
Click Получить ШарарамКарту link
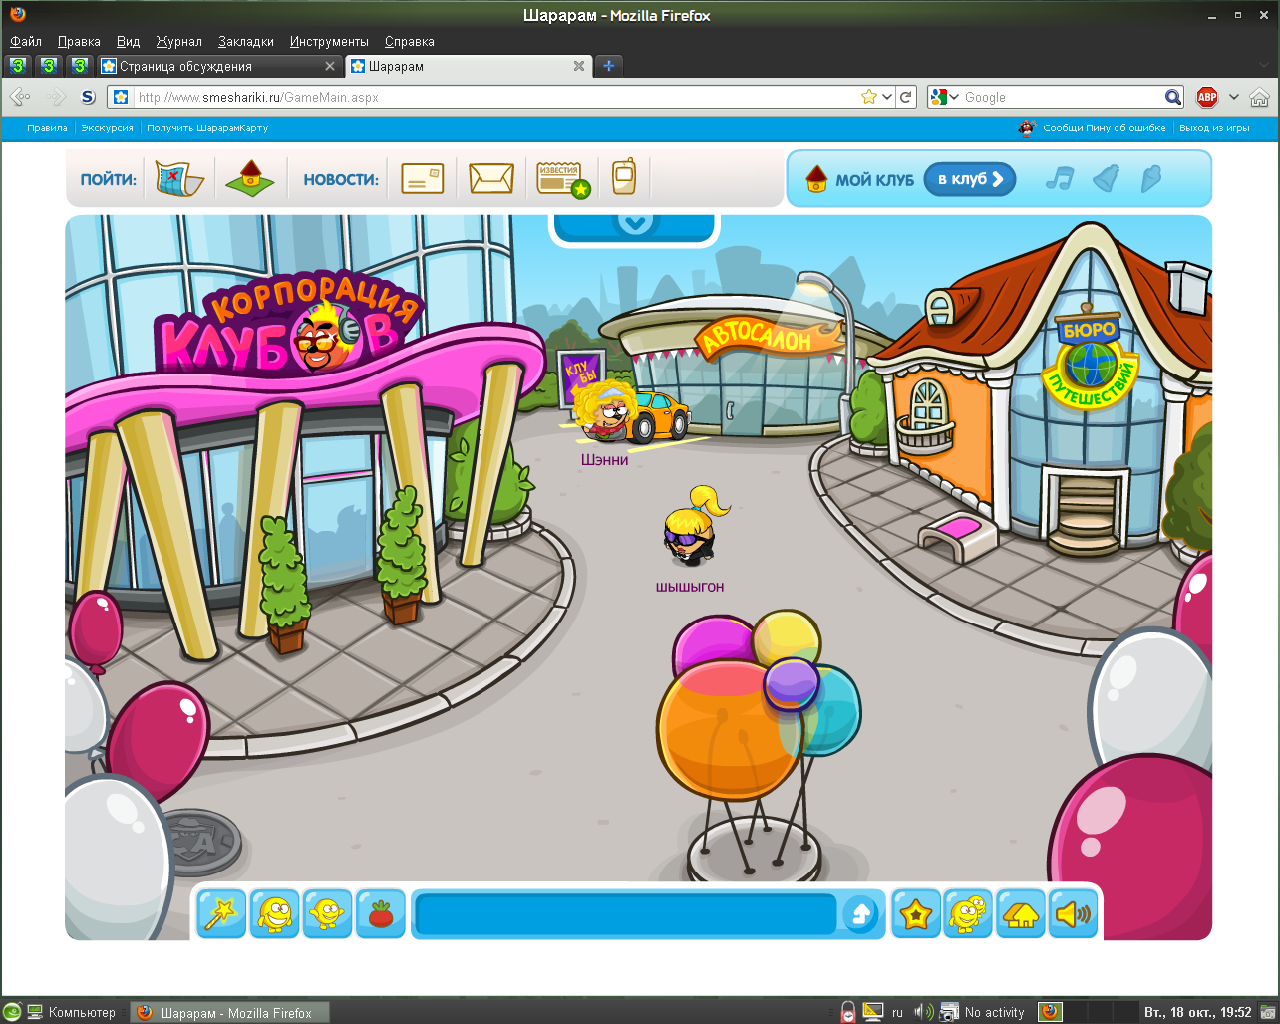[207, 128]
